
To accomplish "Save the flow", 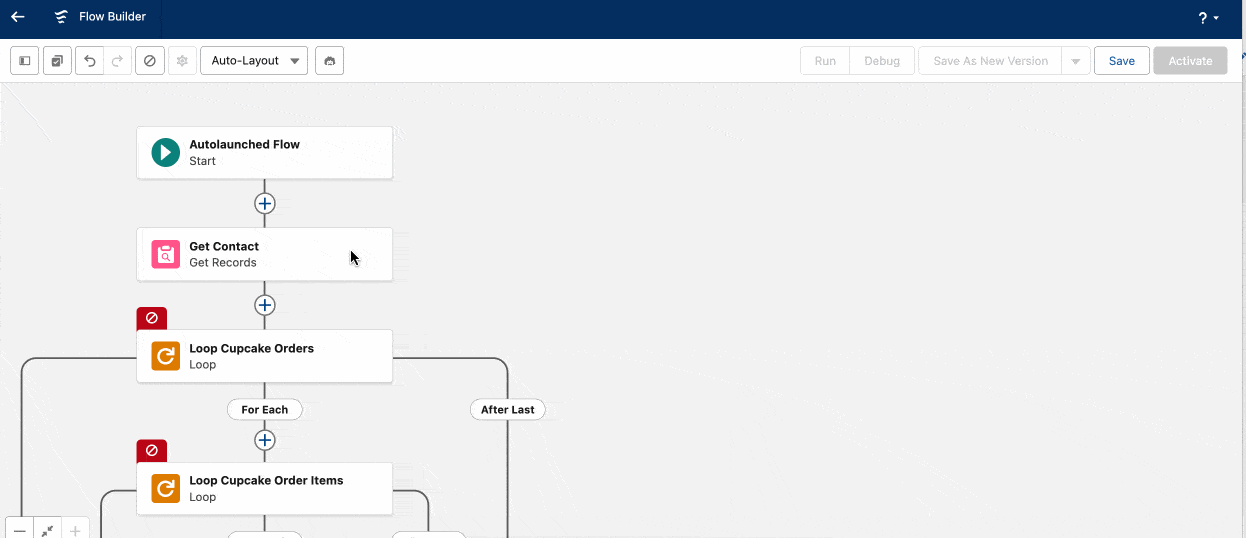I will click(1122, 61).
